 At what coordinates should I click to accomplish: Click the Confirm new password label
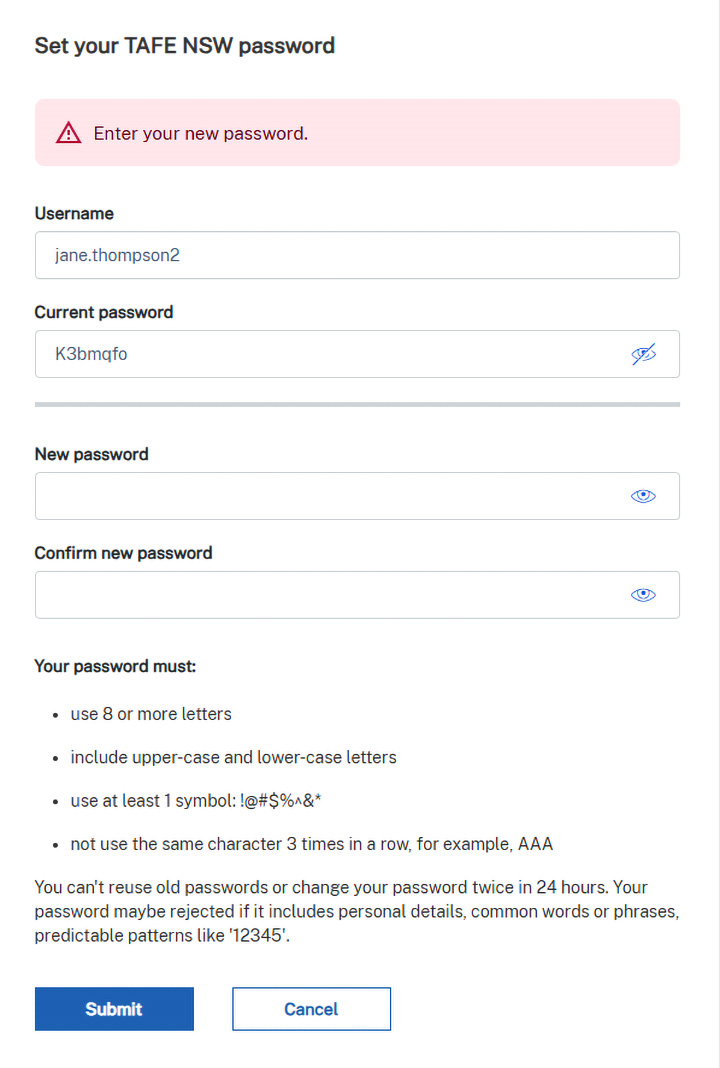click(x=123, y=553)
